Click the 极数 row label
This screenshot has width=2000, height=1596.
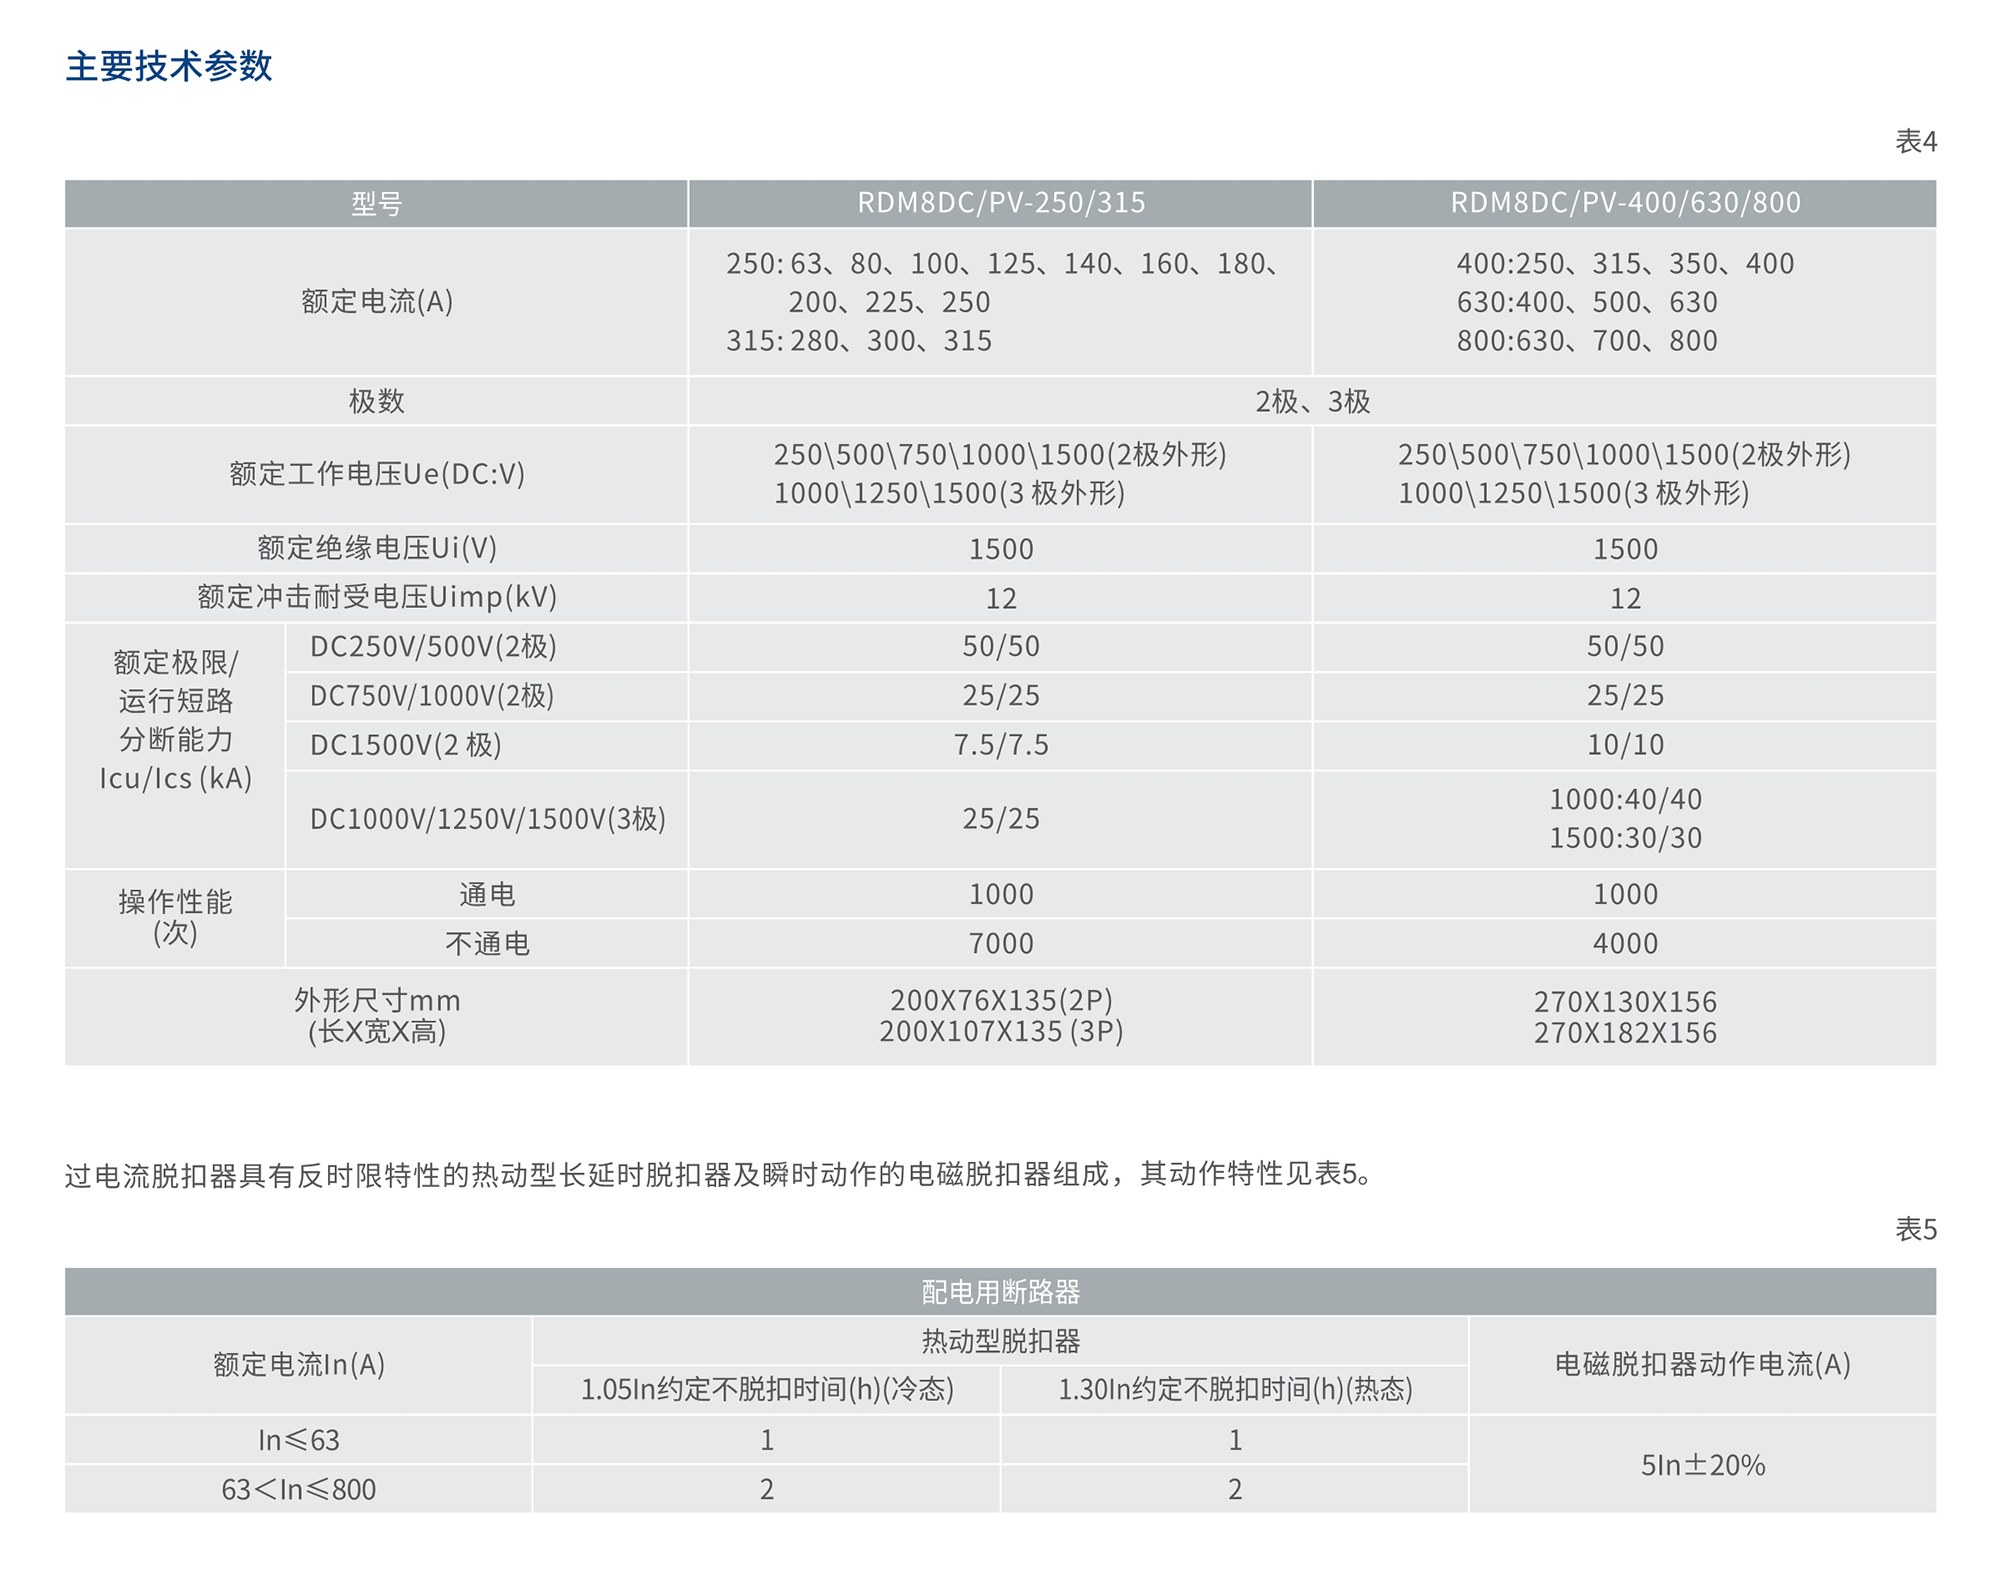point(376,402)
